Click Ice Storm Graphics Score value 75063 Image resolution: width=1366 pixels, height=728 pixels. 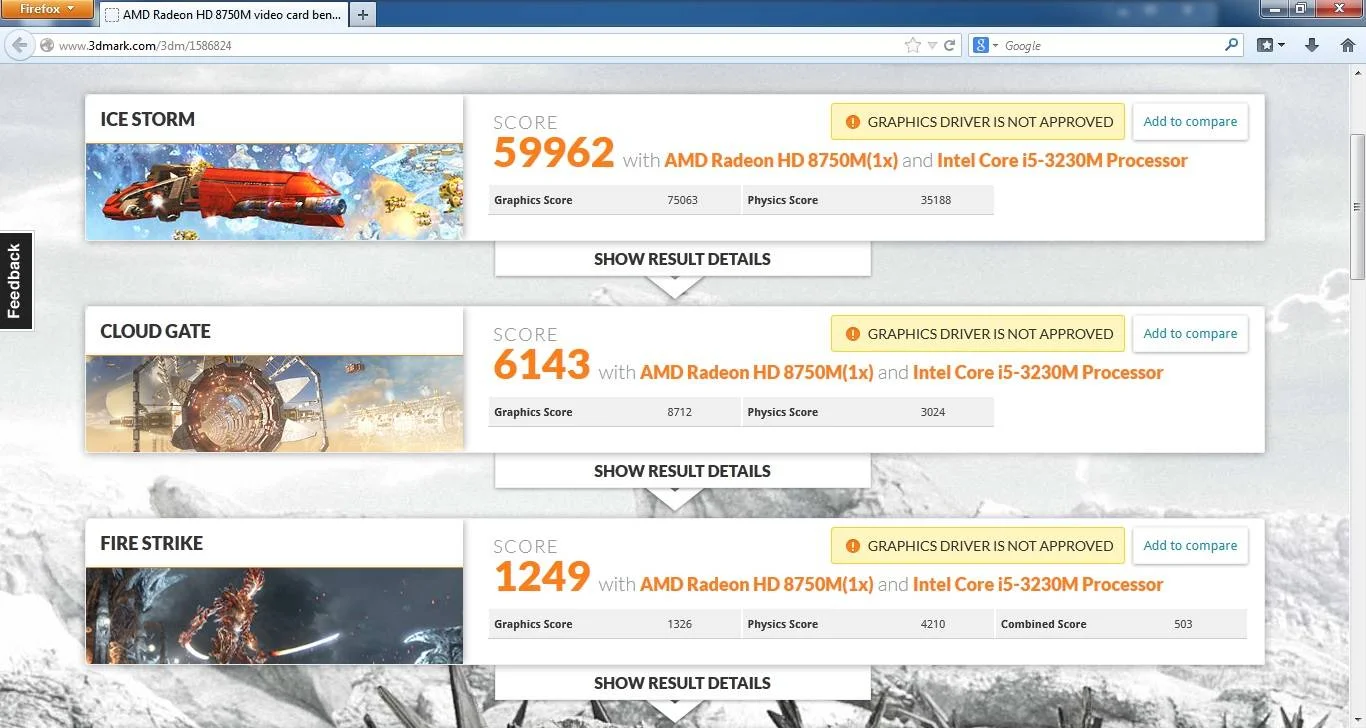click(682, 200)
